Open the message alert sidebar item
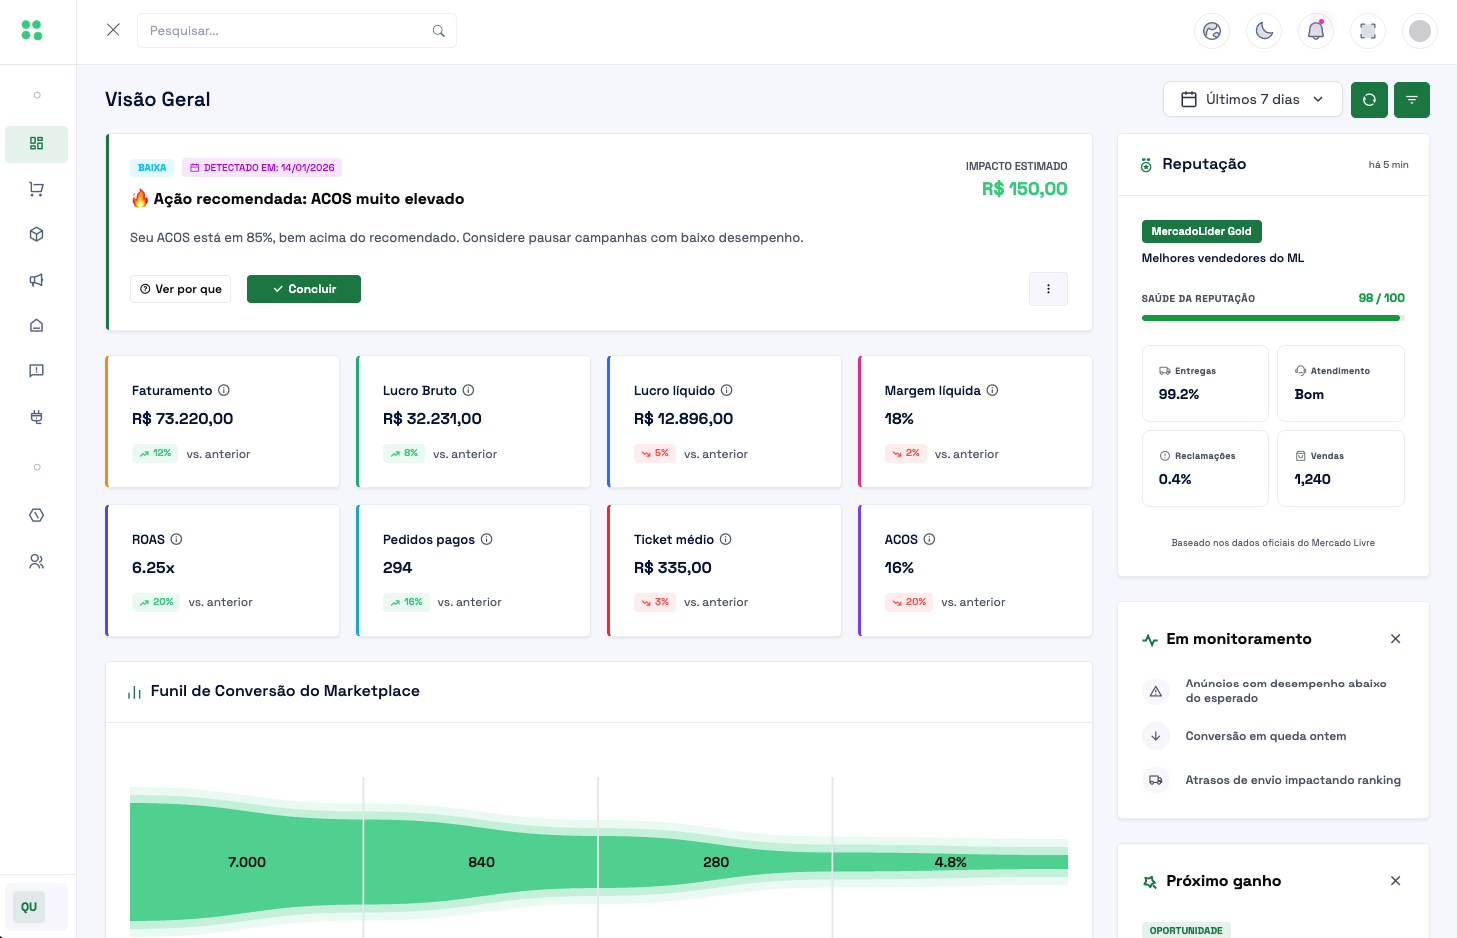Image resolution: width=1457 pixels, height=938 pixels. click(x=36, y=371)
